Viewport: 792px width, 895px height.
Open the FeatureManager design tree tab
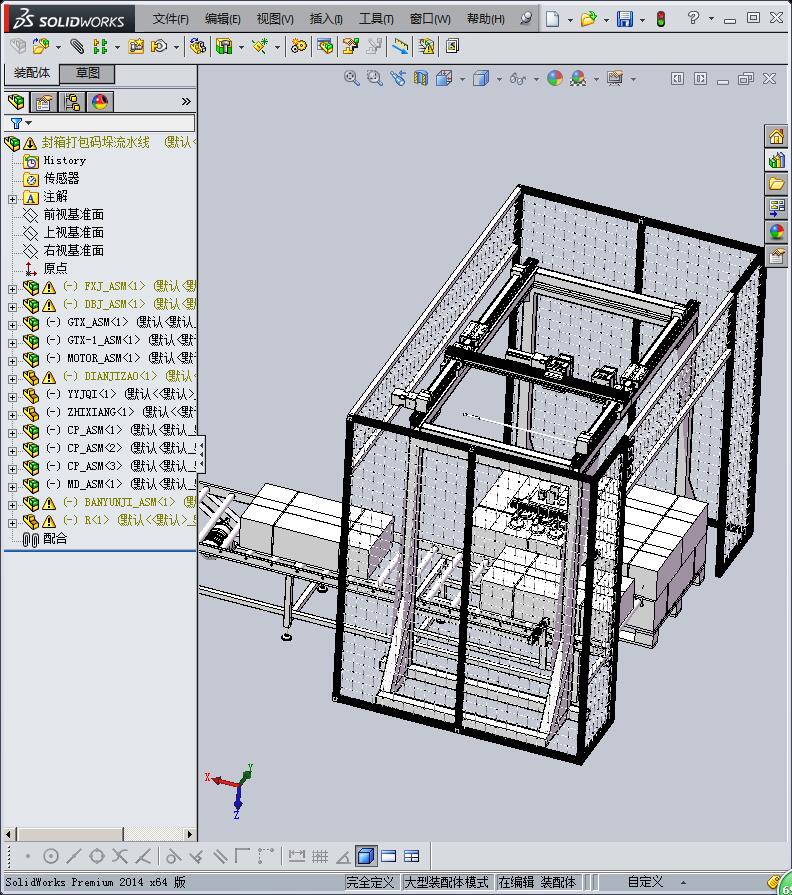tap(17, 102)
